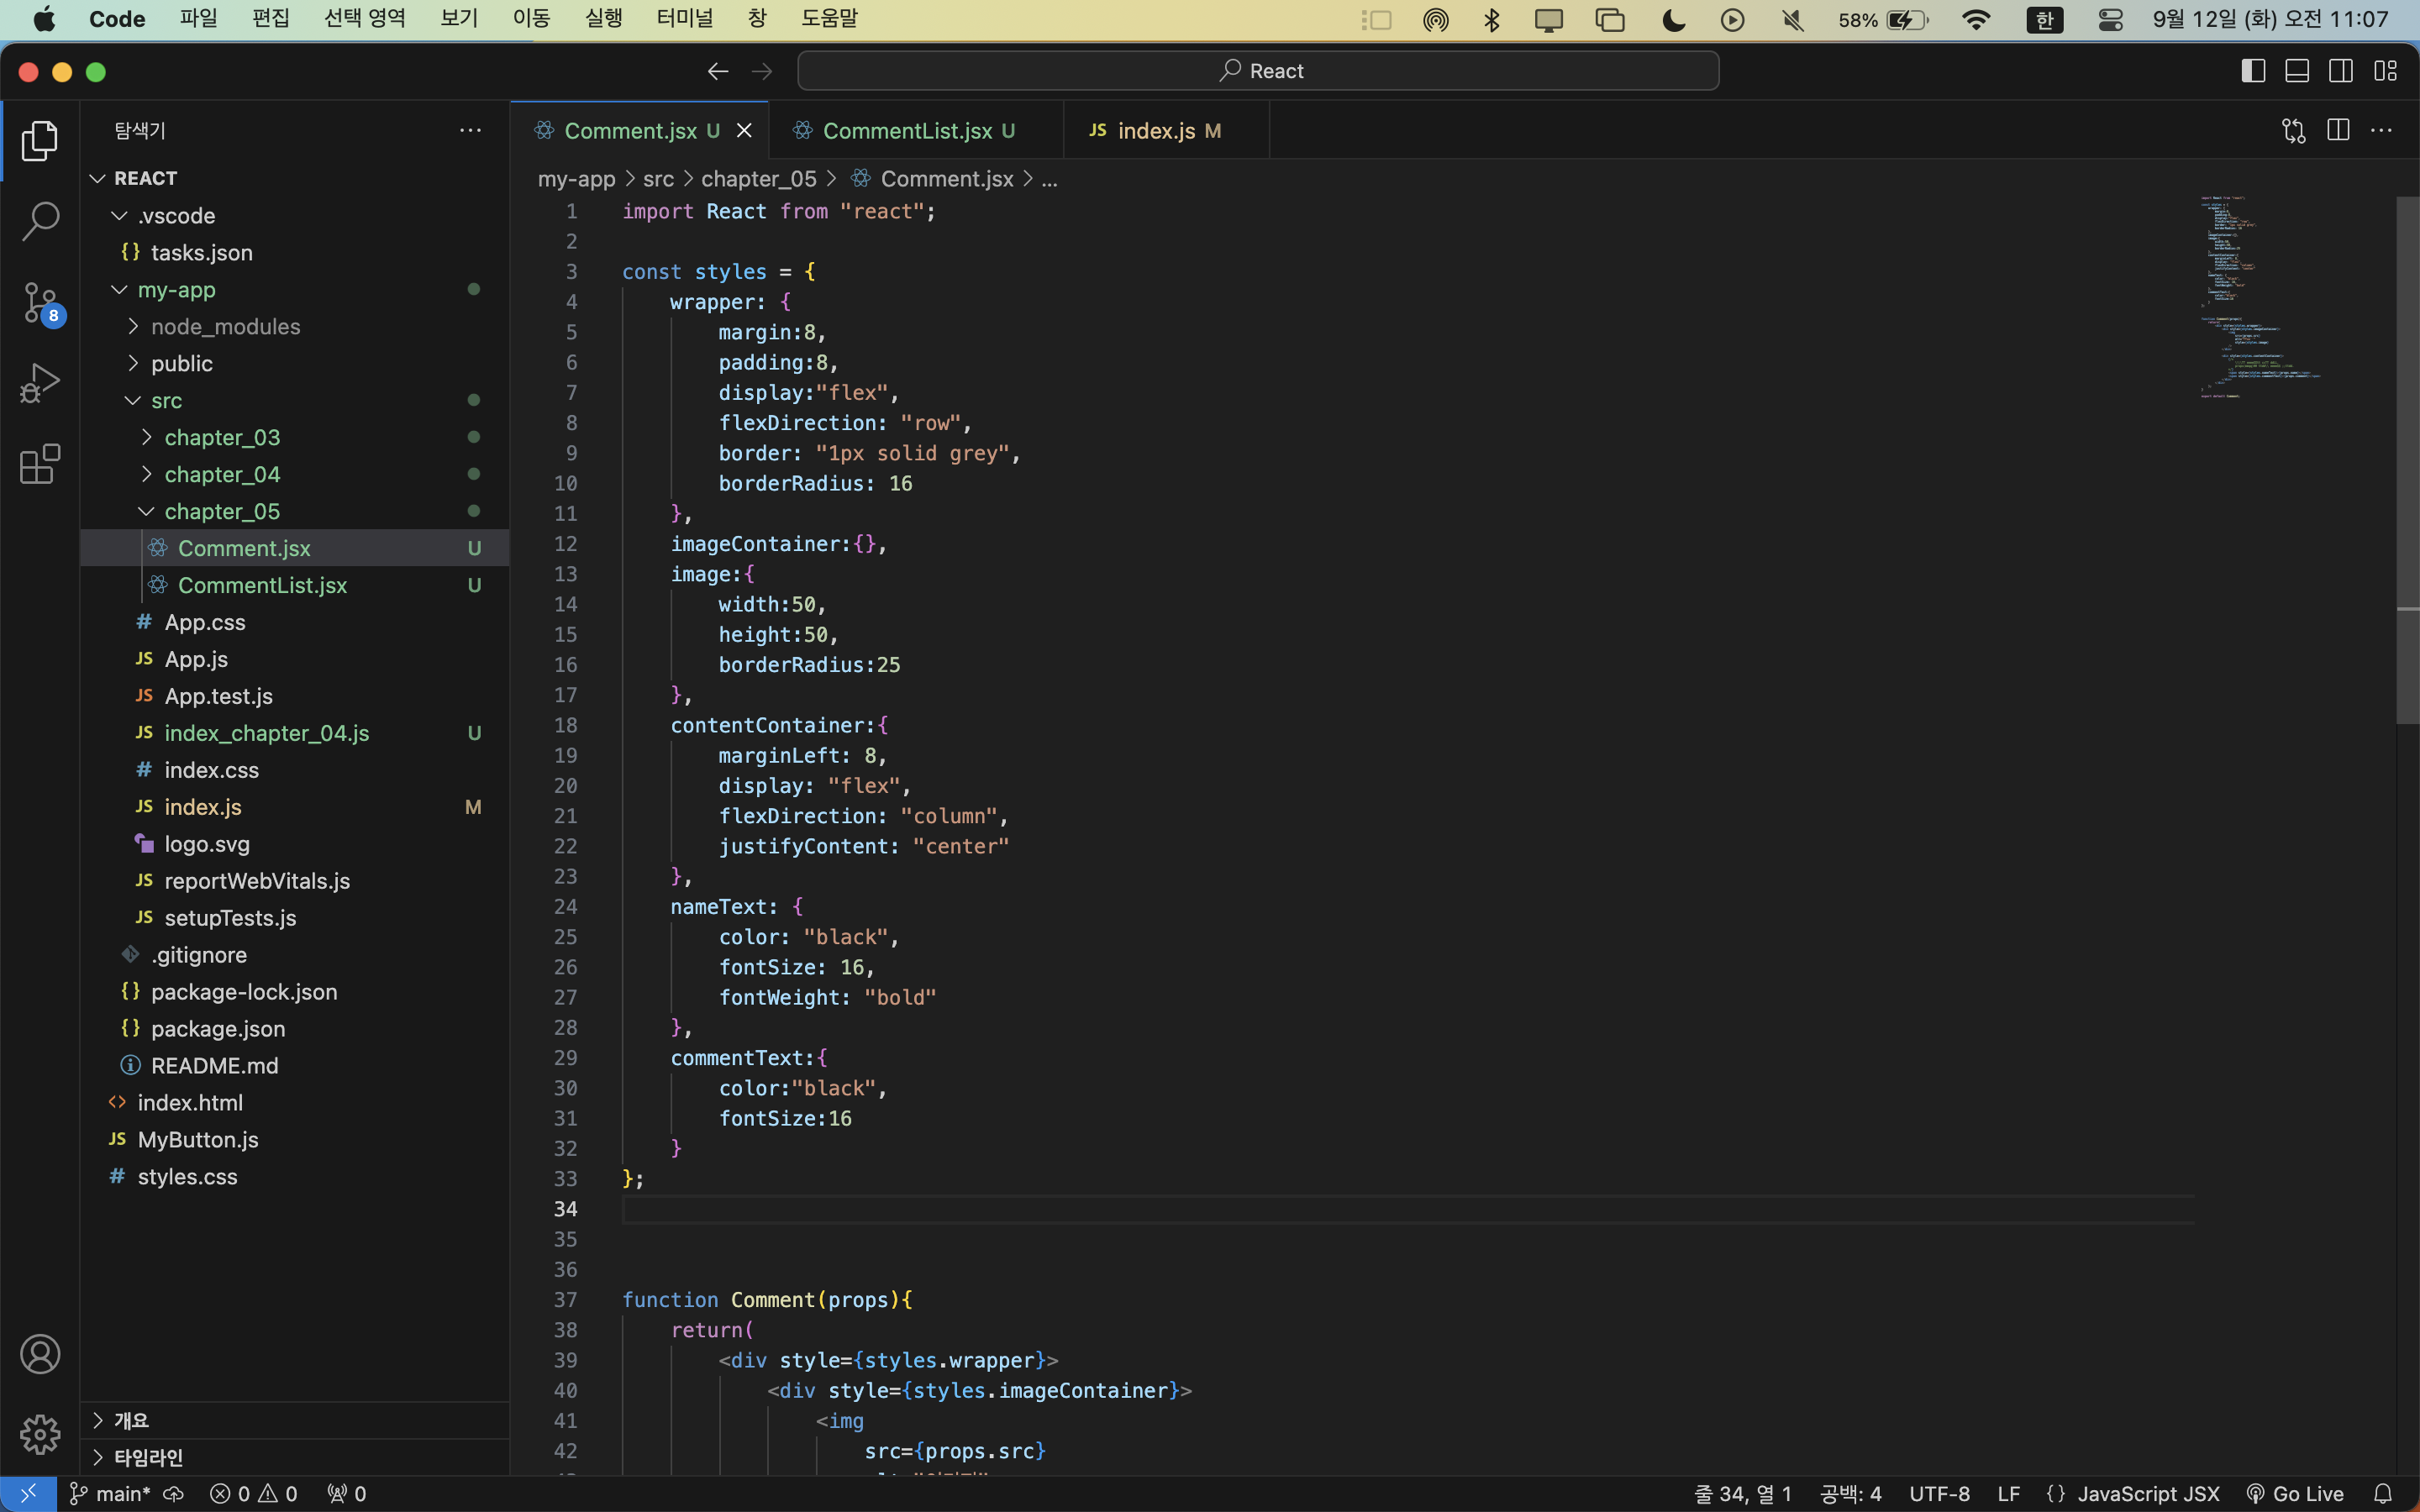Toggle the bottom panel visibility
This screenshot has height=1512, width=2420.
(x=2297, y=71)
